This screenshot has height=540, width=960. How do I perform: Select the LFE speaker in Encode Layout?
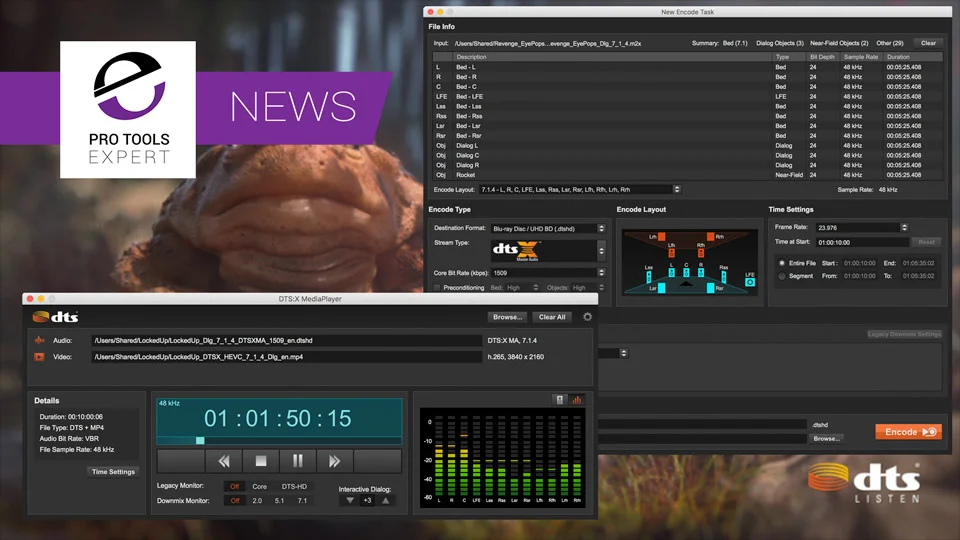click(x=750, y=282)
